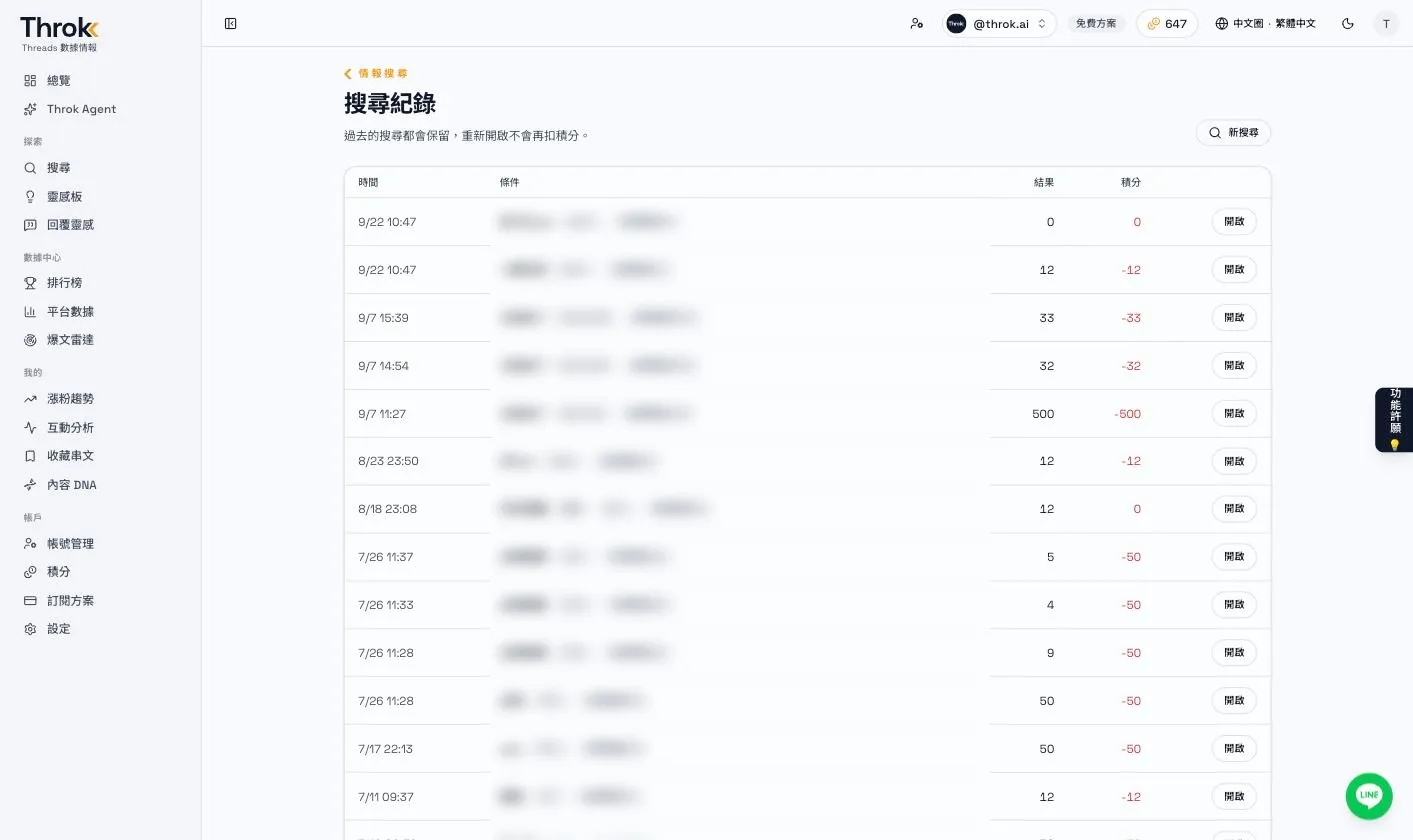Open the @throk.ai account switcher
This screenshot has width=1413, height=840.
click(x=999, y=23)
